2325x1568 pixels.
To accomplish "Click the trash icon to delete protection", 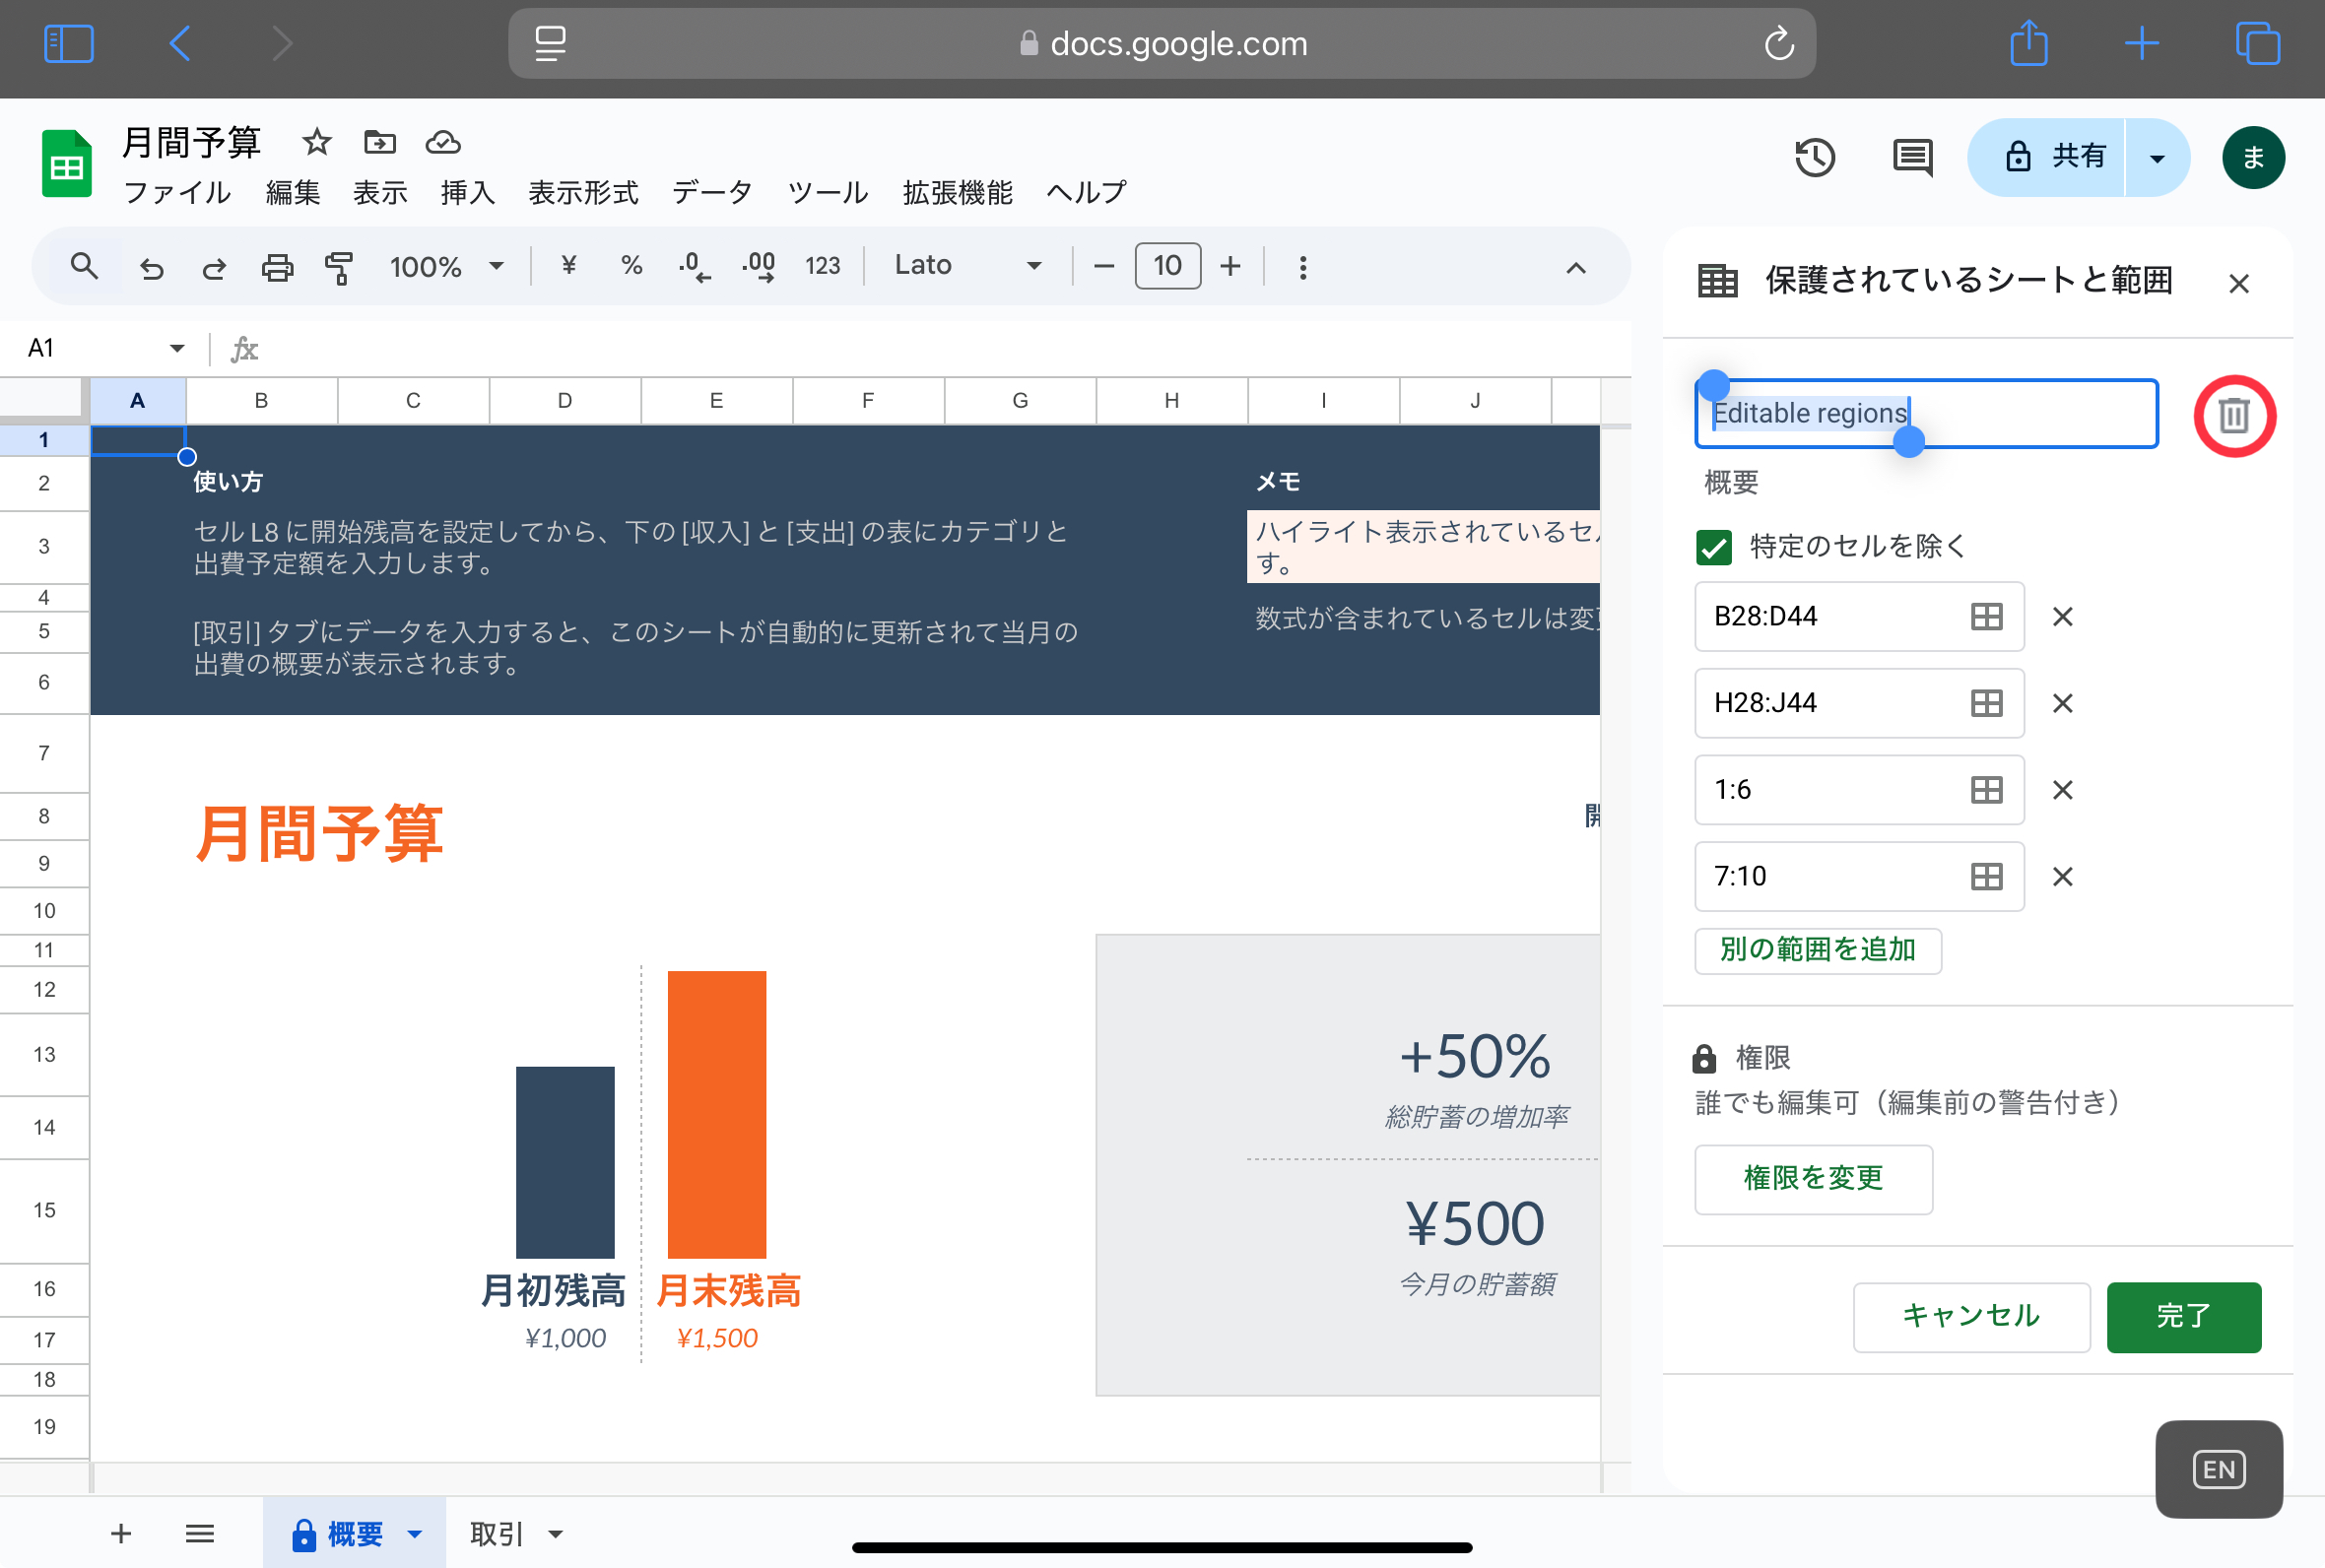I will (2233, 415).
